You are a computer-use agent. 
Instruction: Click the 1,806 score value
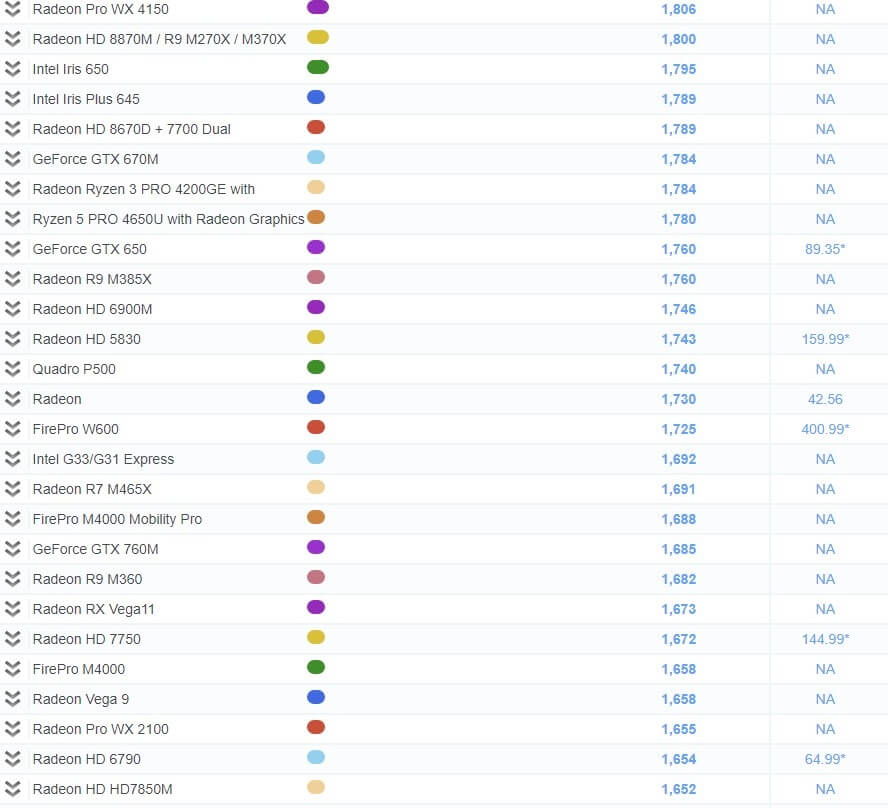[678, 9]
